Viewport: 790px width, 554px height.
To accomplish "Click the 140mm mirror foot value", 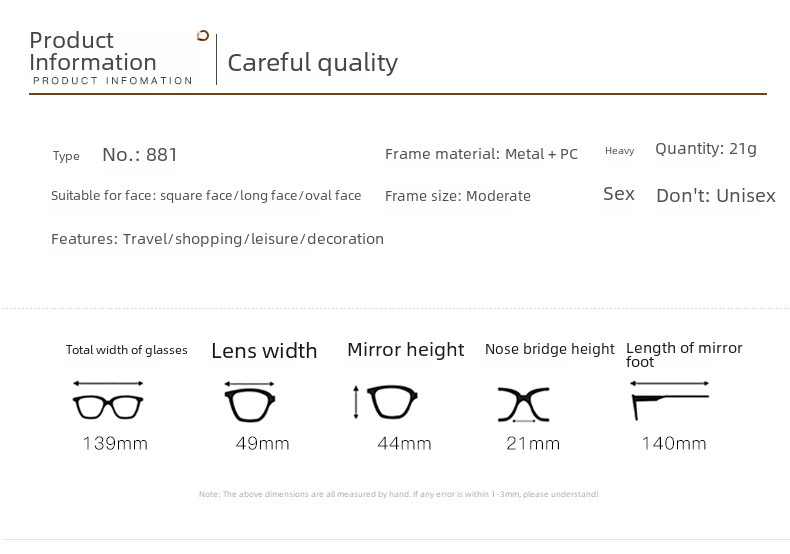I will tap(674, 443).
